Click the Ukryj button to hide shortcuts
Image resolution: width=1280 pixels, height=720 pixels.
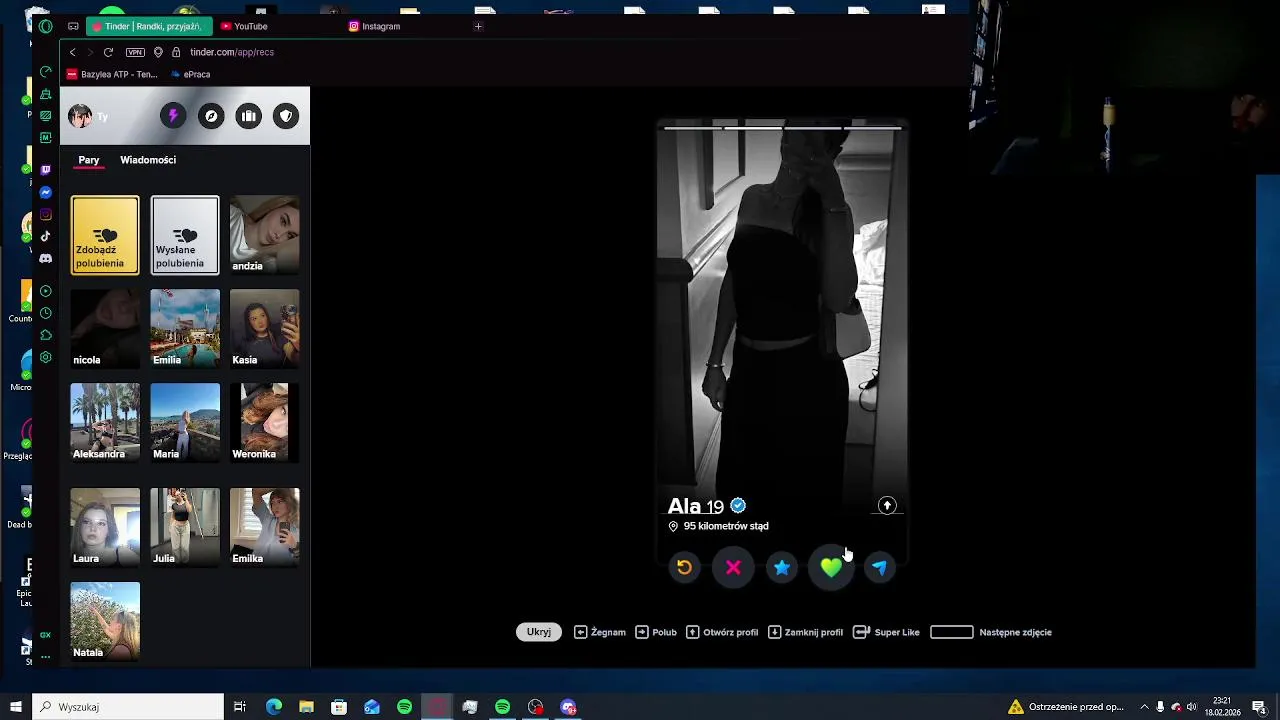[x=539, y=632]
